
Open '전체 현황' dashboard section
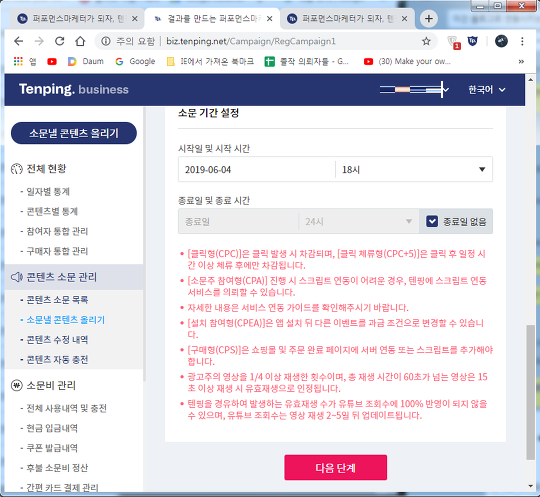(x=46, y=169)
